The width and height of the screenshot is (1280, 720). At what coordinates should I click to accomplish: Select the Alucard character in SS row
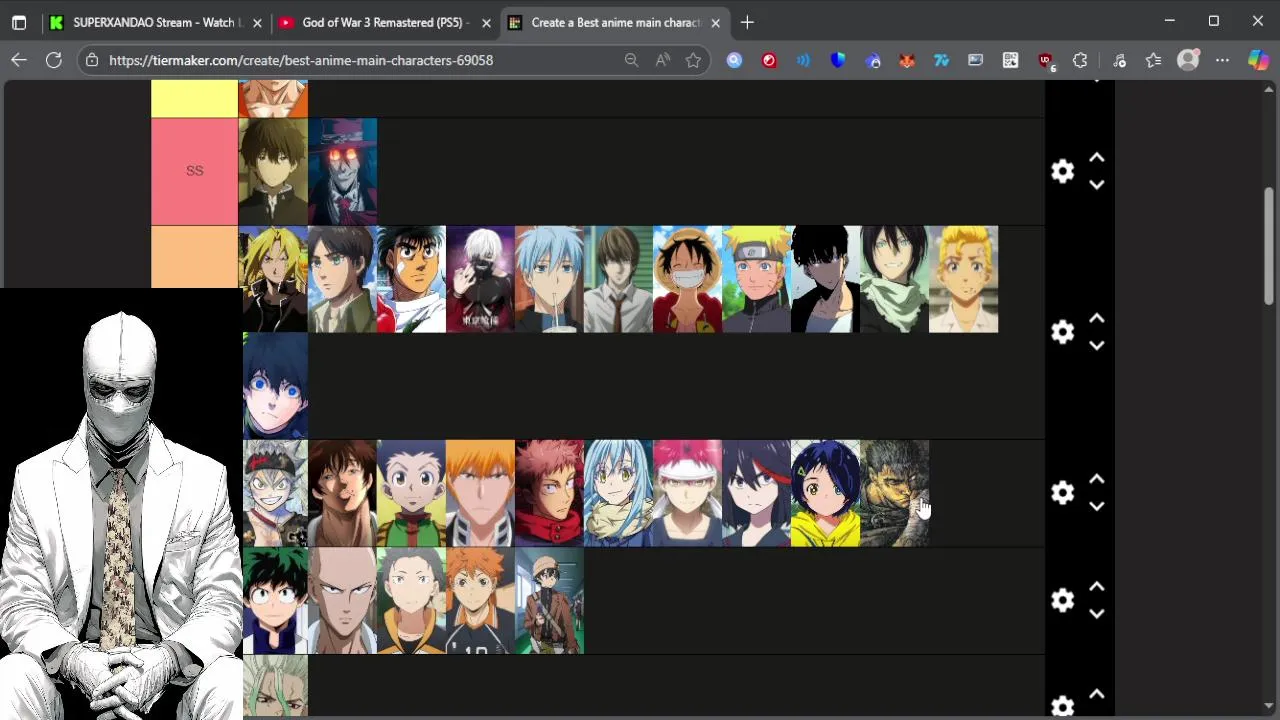[343, 171]
